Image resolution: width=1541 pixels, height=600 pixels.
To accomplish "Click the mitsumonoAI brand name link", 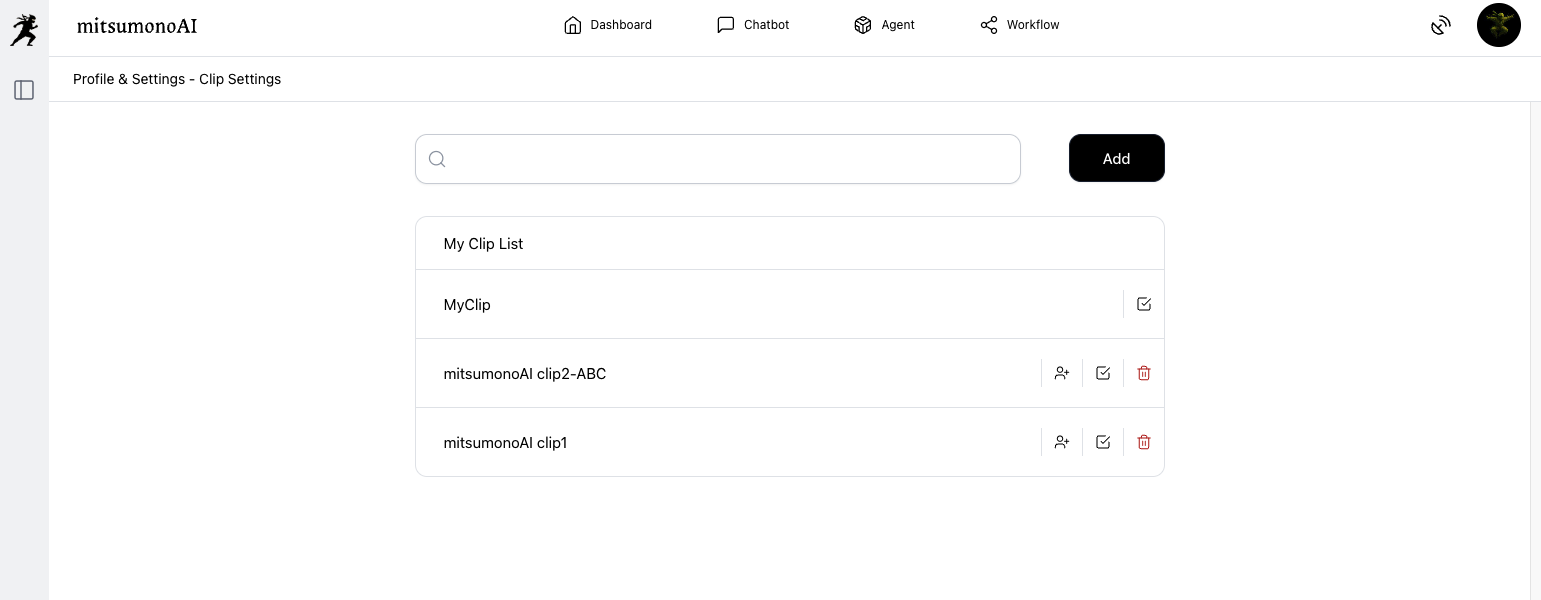I will [x=137, y=26].
